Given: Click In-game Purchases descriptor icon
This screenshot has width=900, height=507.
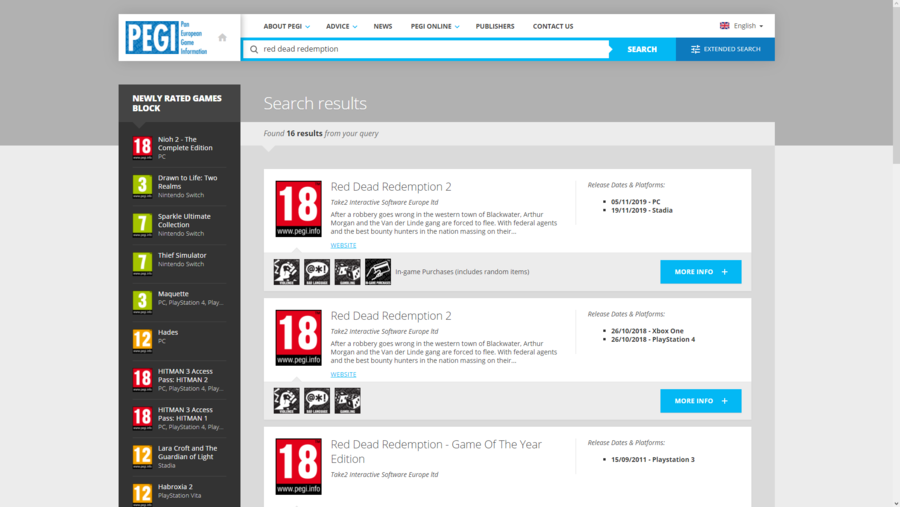Looking at the screenshot, I should click(x=378, y=272).
